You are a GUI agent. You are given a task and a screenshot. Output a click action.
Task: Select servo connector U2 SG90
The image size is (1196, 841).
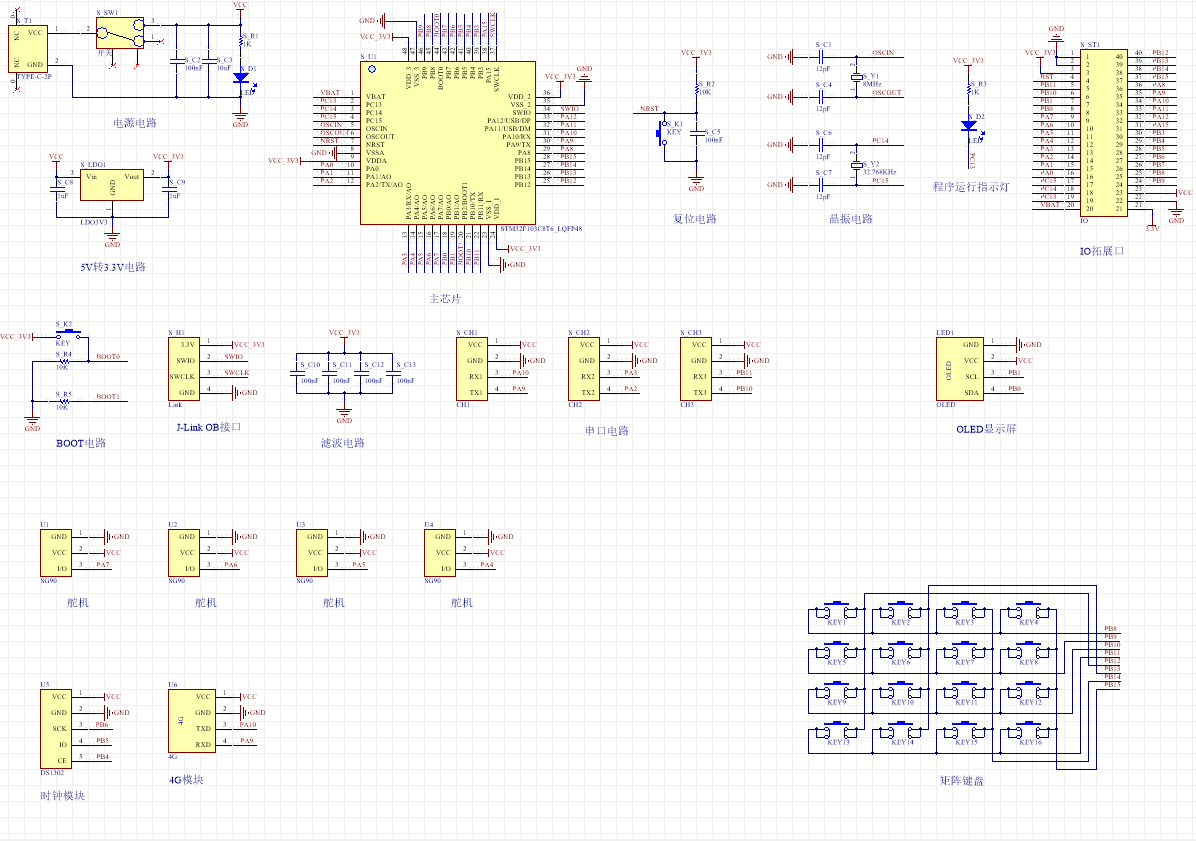pos(184,553)
